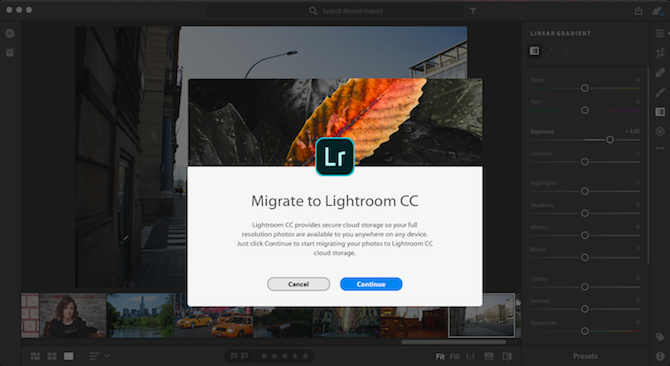Open the sort order dropdown
The width and height of the screenshot is (670, 366).
[99, 356]
